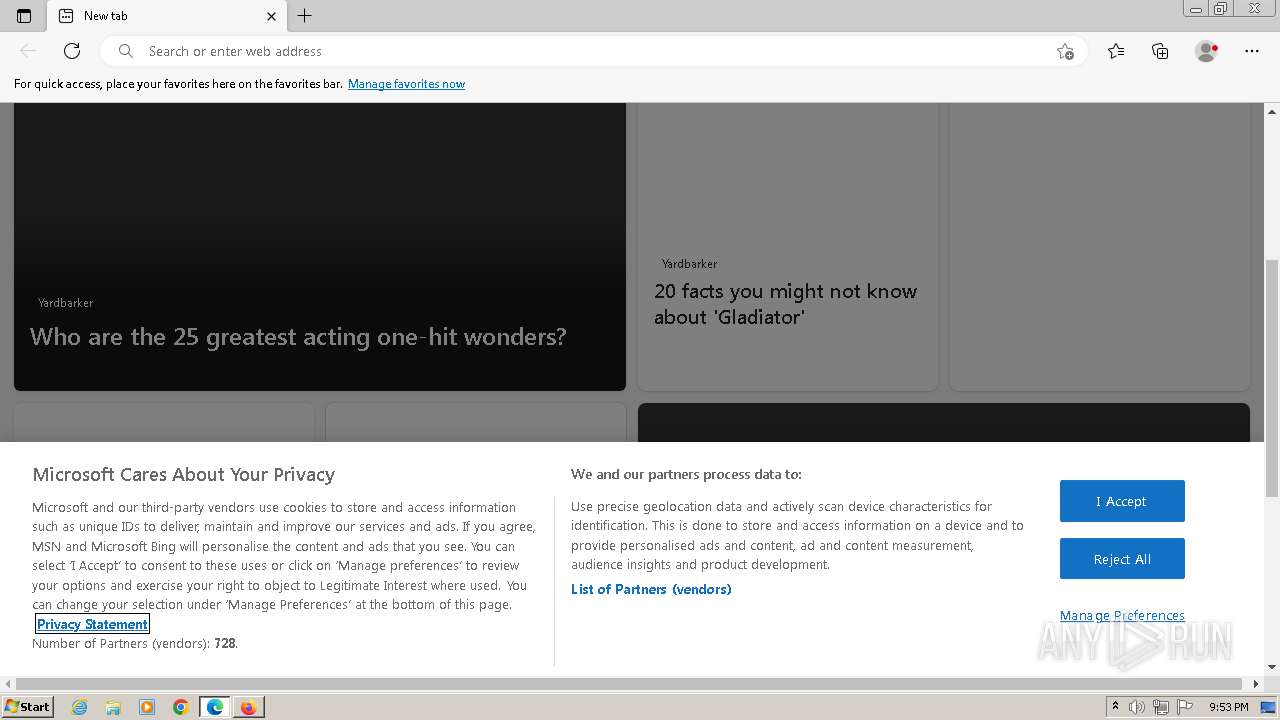This screenshot has width=1280, height=720.
Task: Open the tab actions menu icon
Action: click(x=24, y=16)
